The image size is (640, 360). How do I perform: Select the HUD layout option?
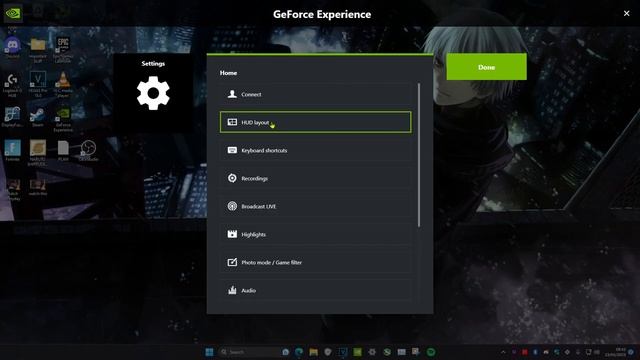pyautogui.click(x=316, y=122)
